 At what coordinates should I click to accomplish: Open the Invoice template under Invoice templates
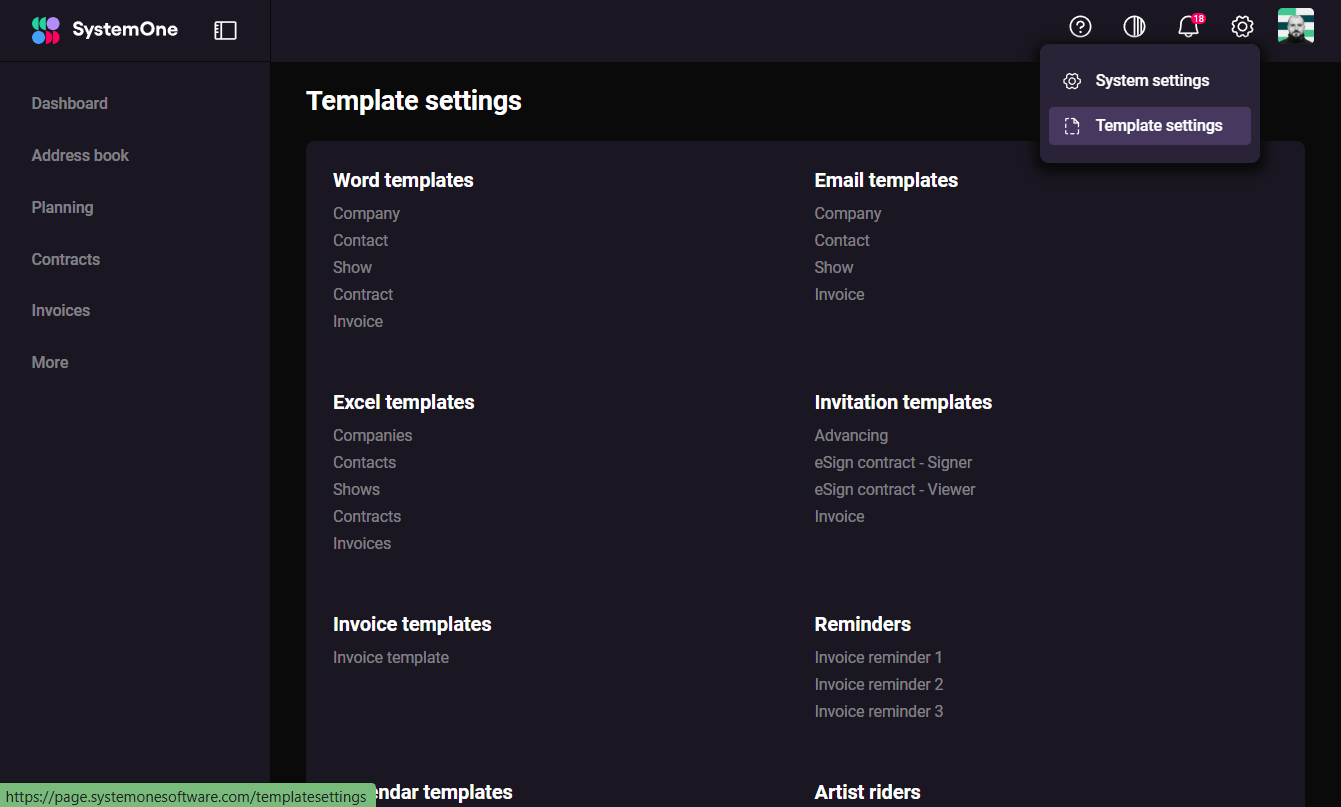coord(391,657)
